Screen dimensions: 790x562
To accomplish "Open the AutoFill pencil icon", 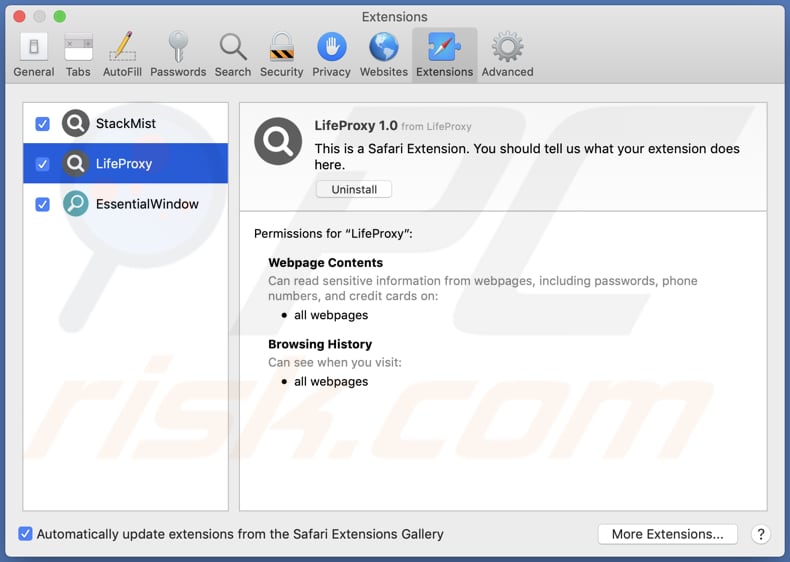I will pos(122,47).
